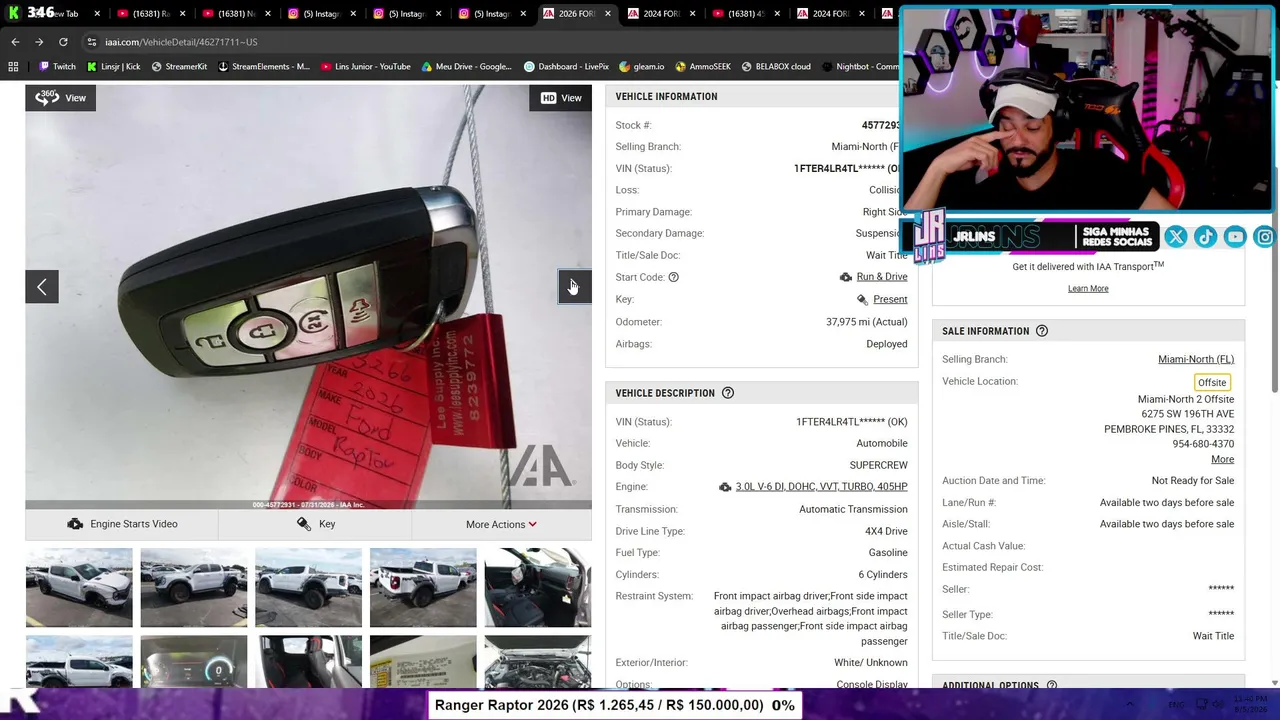Click the odometer value 37,975 mi (Actual)
The height and width of the screenshot is (720, 1280).
[867, 322]
